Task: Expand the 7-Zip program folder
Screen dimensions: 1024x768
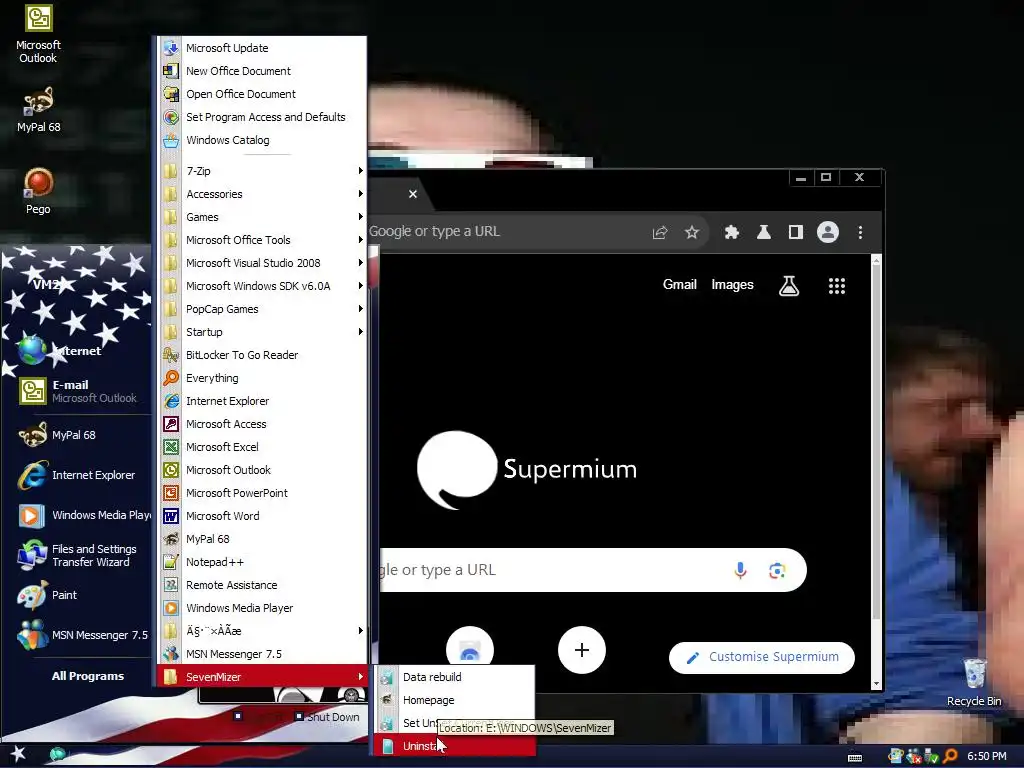Action: pos(262,171)
